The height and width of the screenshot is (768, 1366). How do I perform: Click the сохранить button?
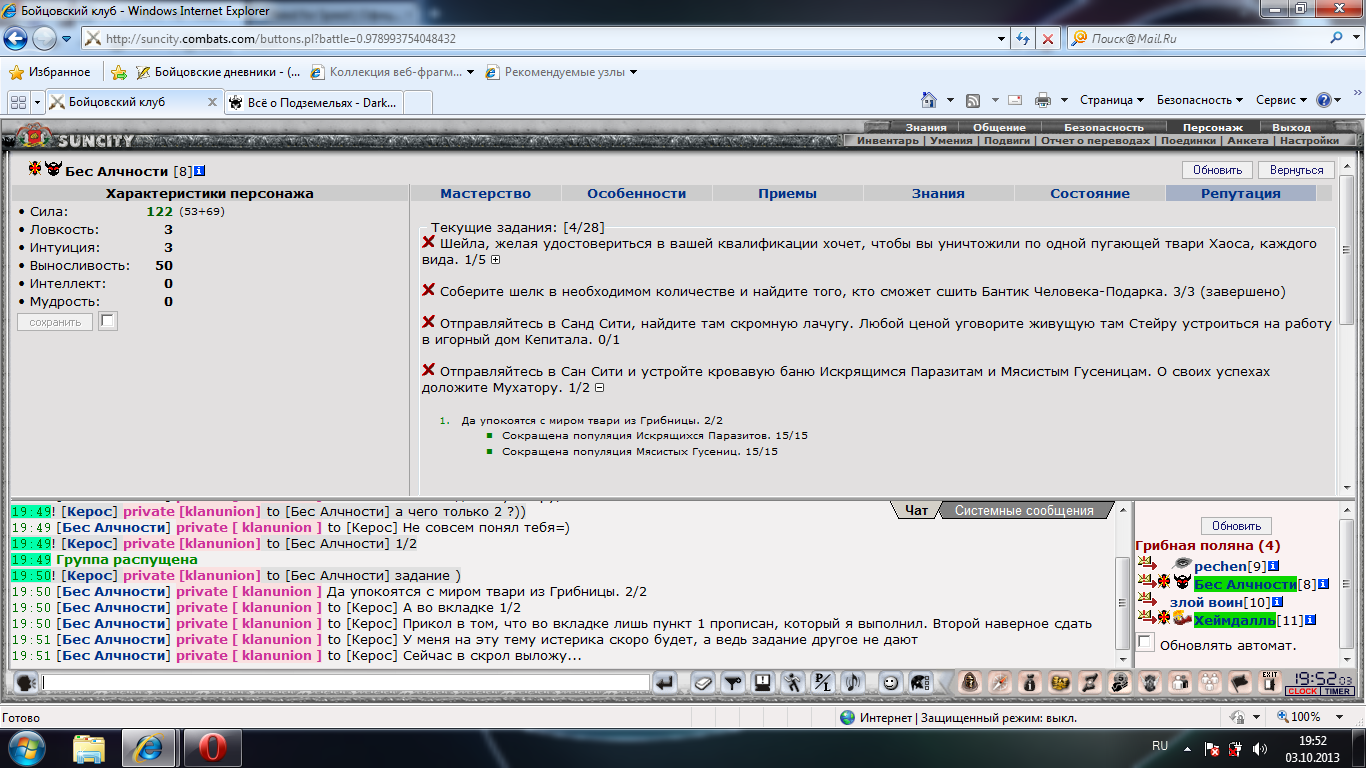tap(55, 322)
